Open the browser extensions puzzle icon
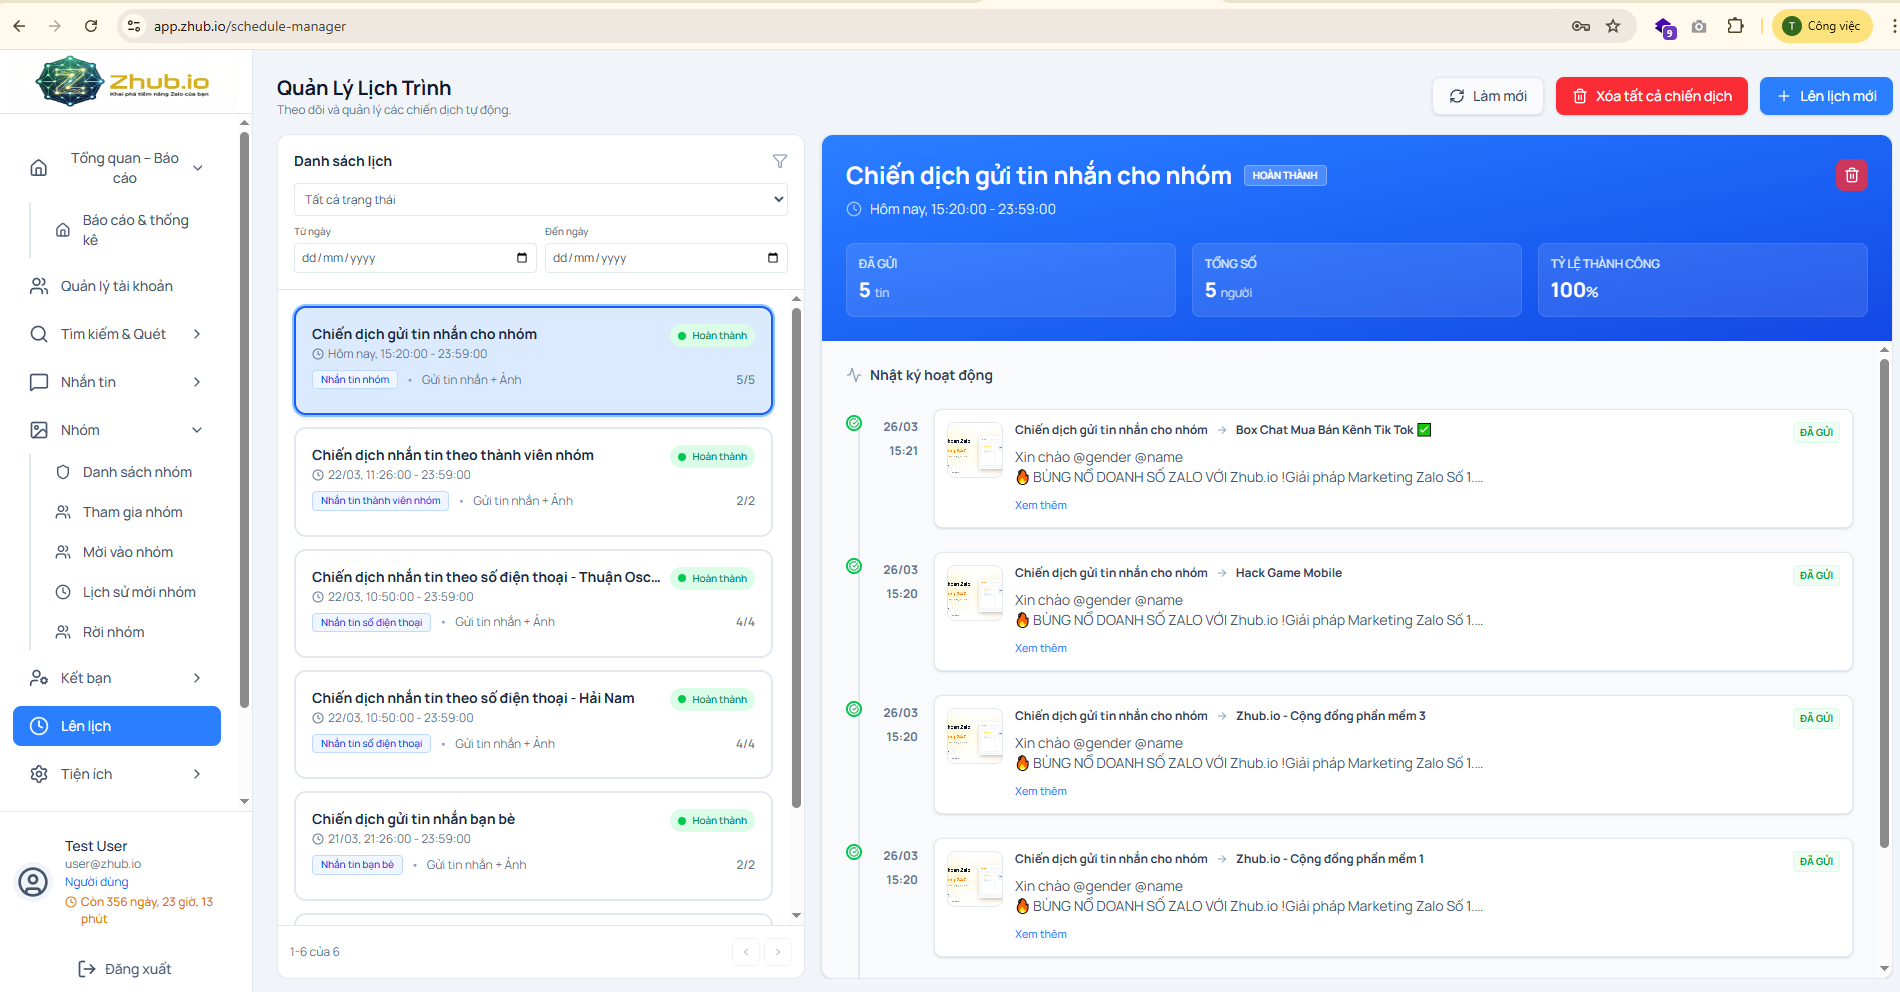Screen dimensions: 1900x992 click(x=1736, y=26)
